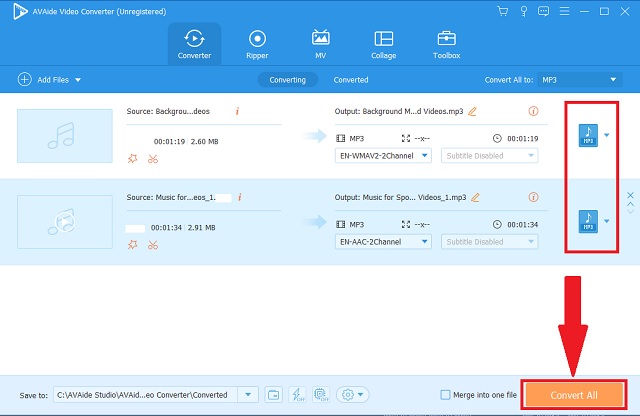Rename the Background Music output file
Viewport: 640px width, 416px height.
472,111
